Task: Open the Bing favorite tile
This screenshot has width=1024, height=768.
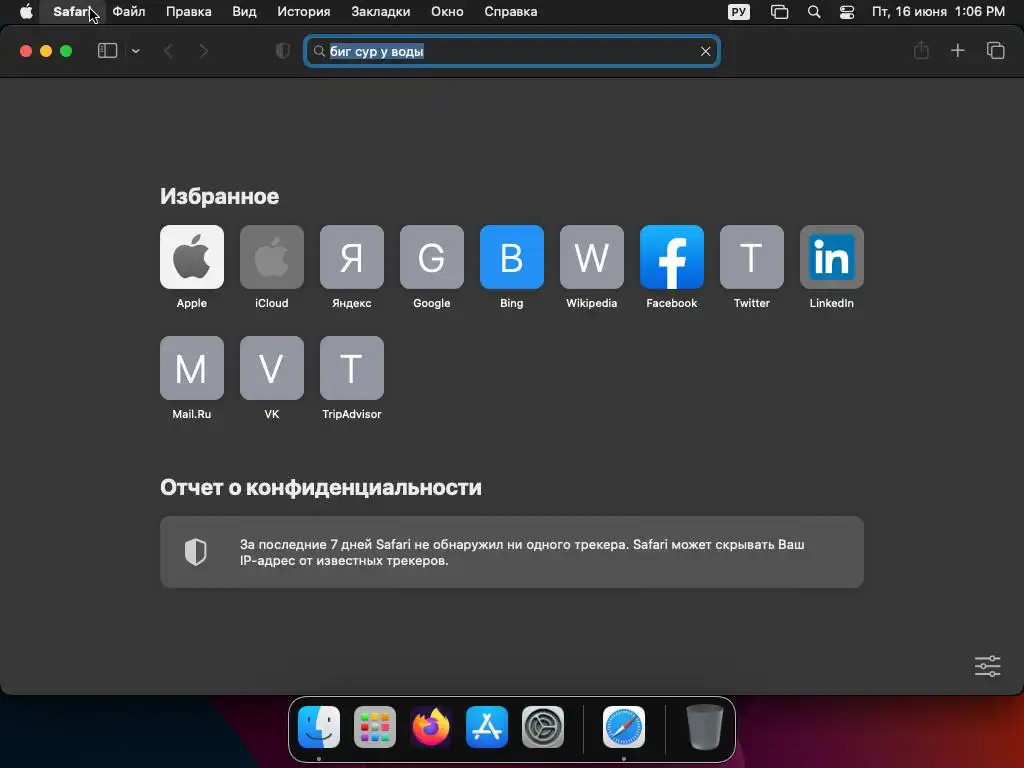Action: click(511, 257)
